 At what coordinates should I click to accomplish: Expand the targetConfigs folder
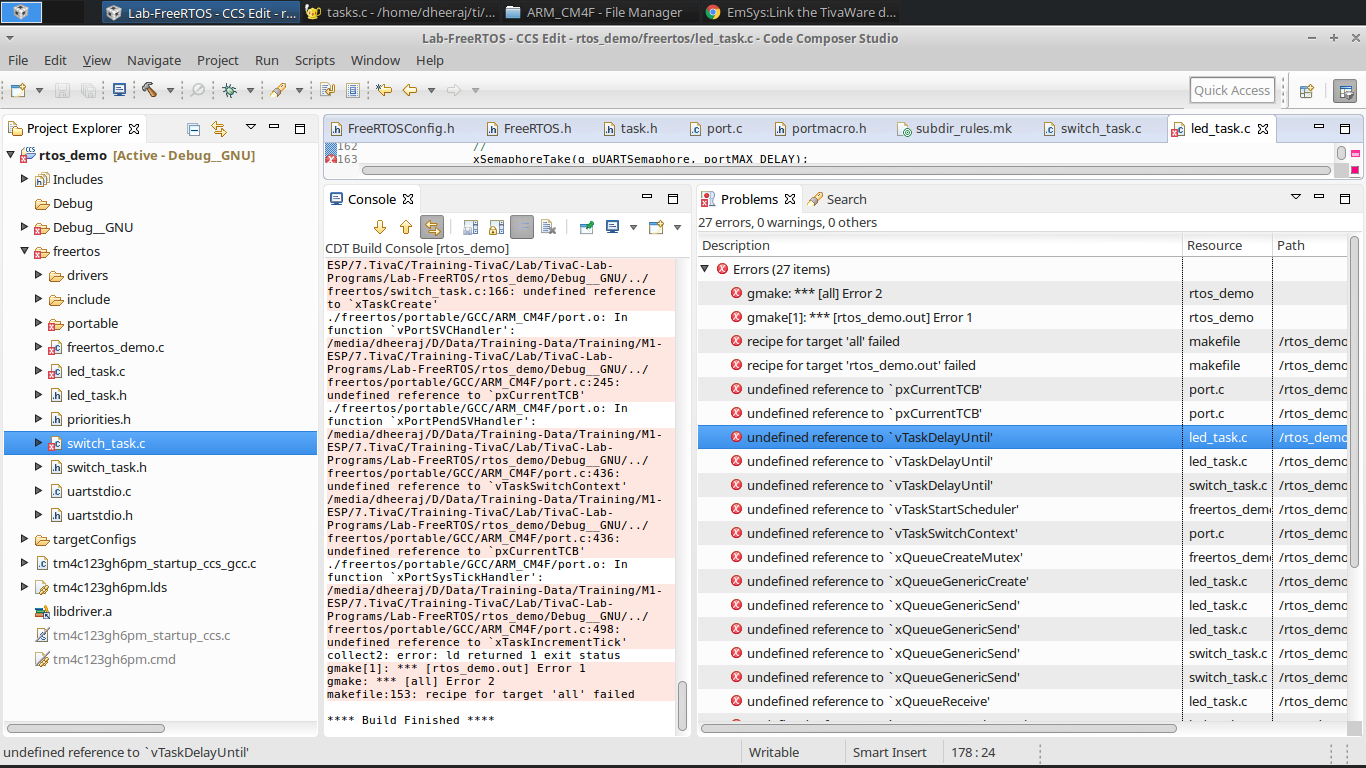(x=26, y=539)
